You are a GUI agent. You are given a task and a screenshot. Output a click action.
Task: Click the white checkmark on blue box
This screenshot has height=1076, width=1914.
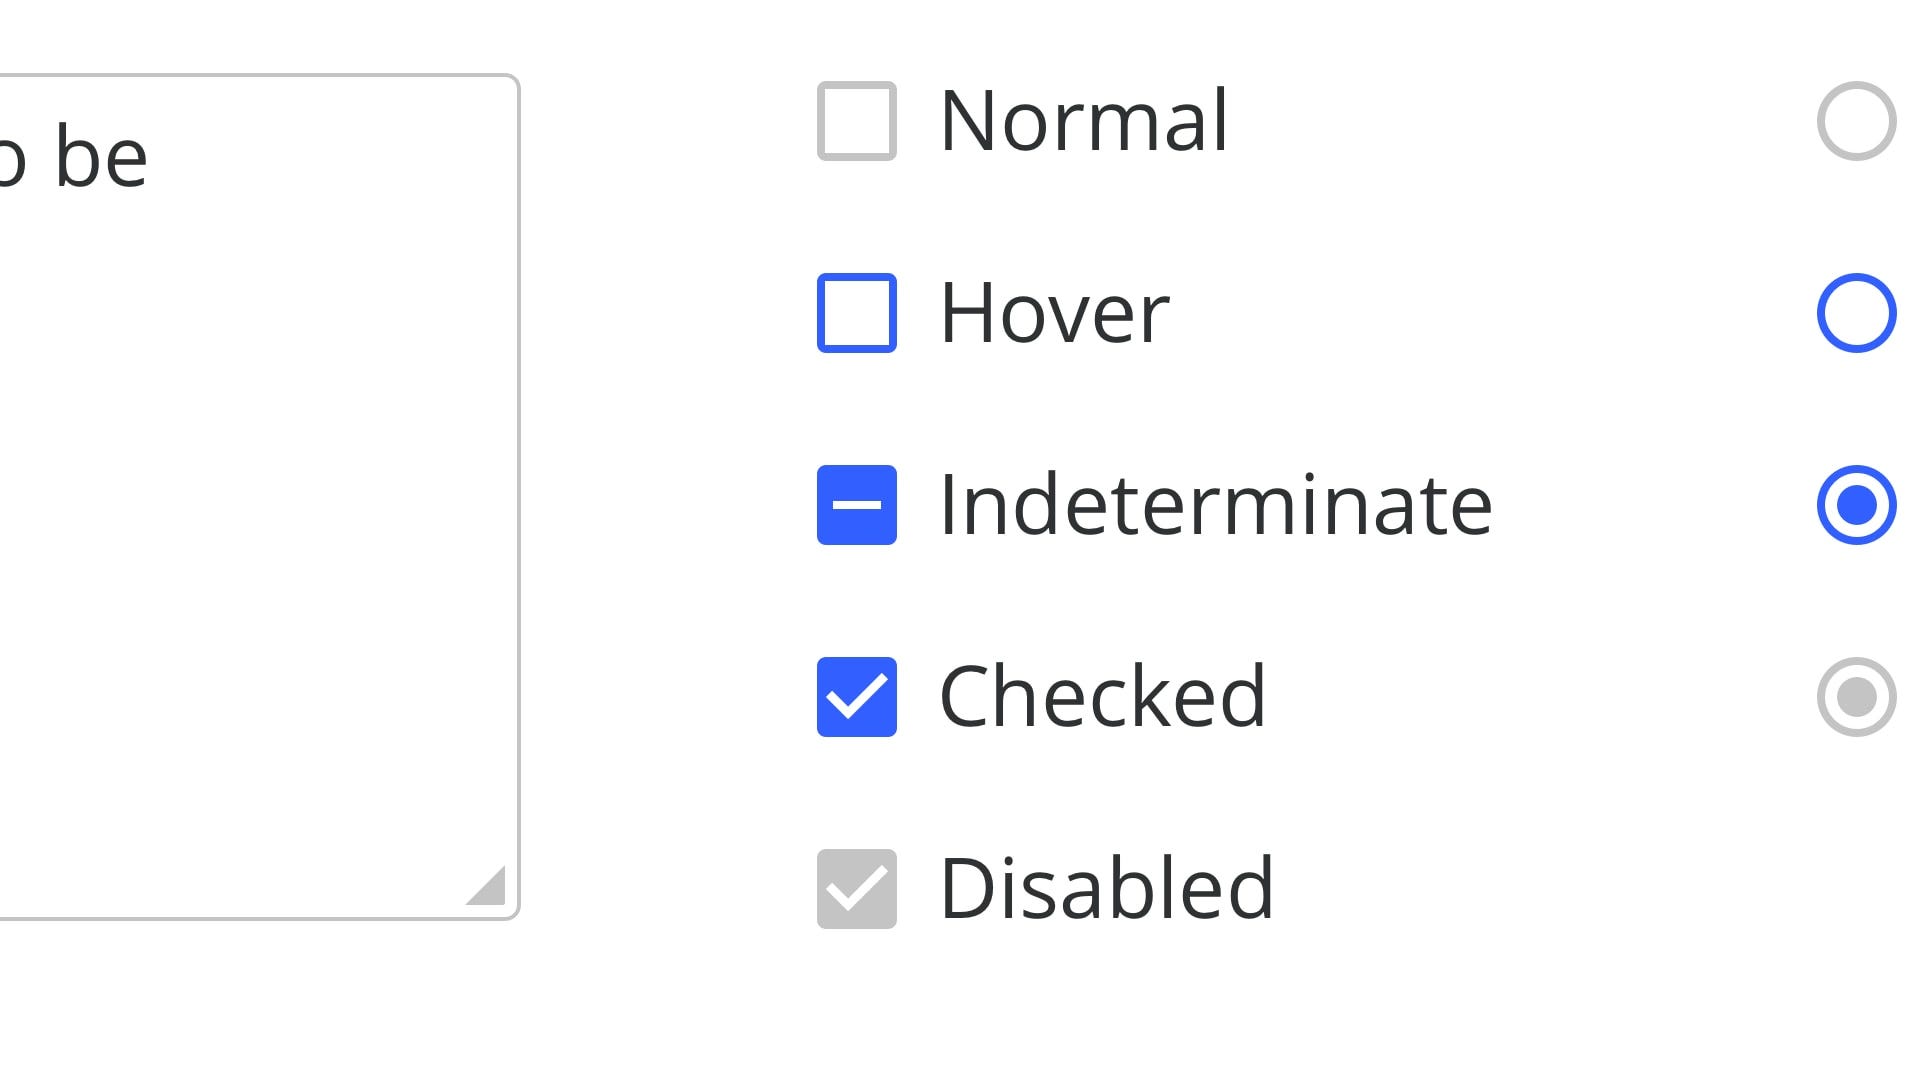(857, 697)
